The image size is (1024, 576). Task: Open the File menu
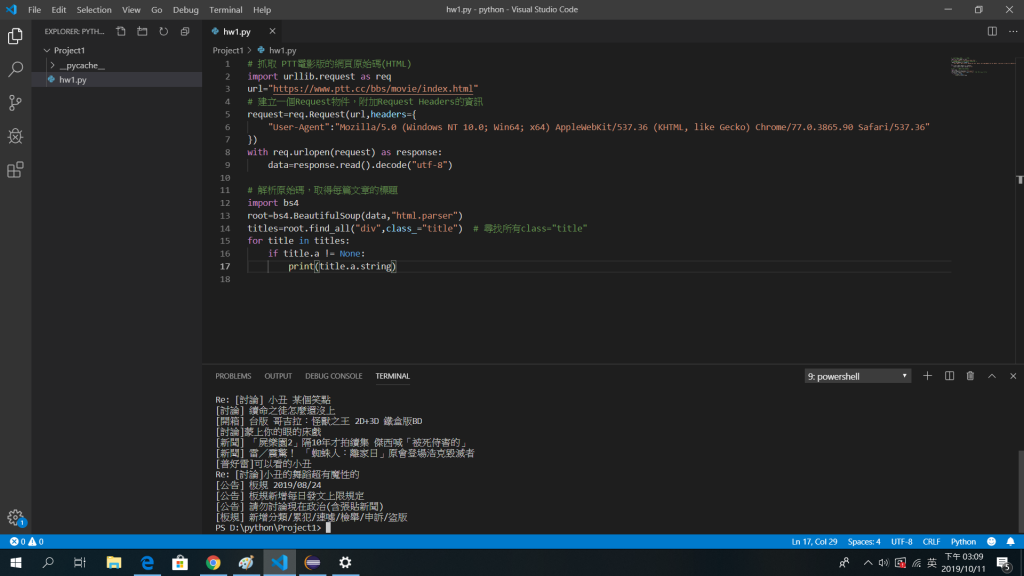35,10
